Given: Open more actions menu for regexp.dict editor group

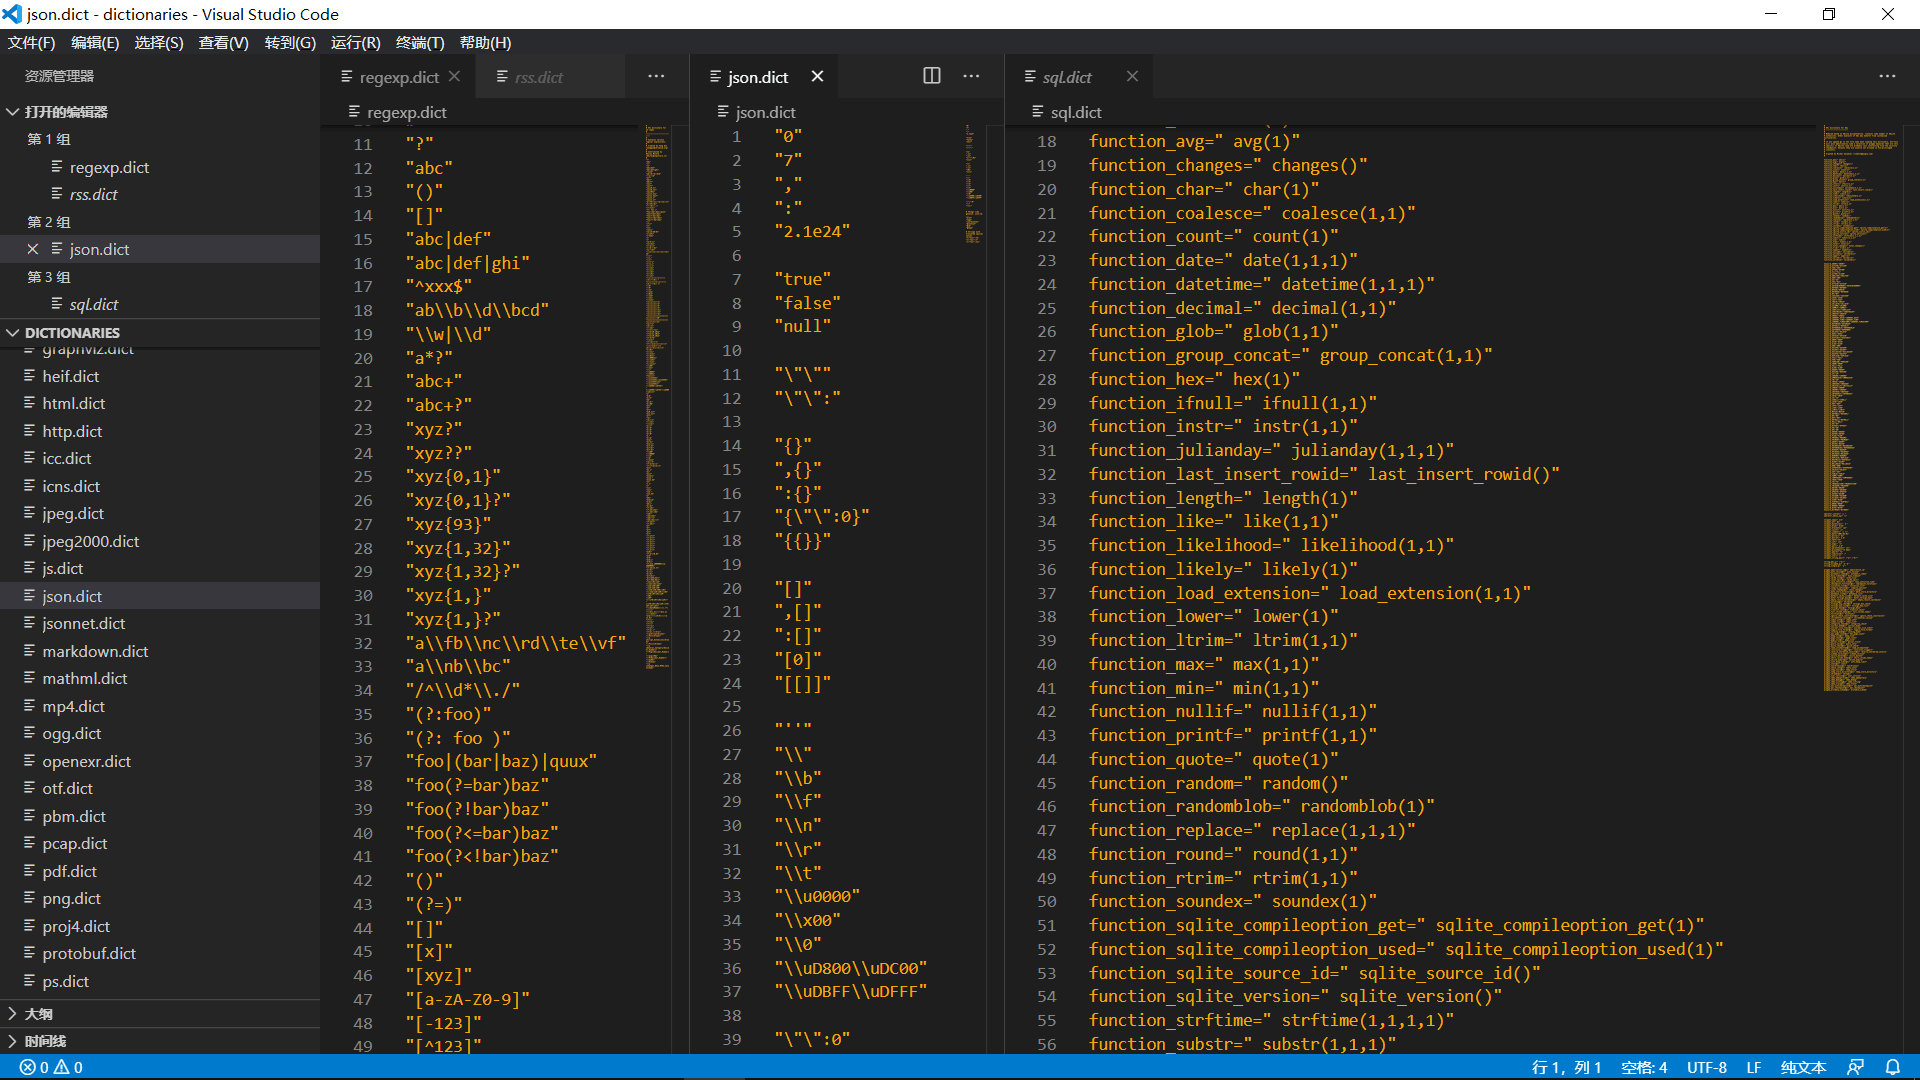Looking at the screenshot, I should coord(656,76).
